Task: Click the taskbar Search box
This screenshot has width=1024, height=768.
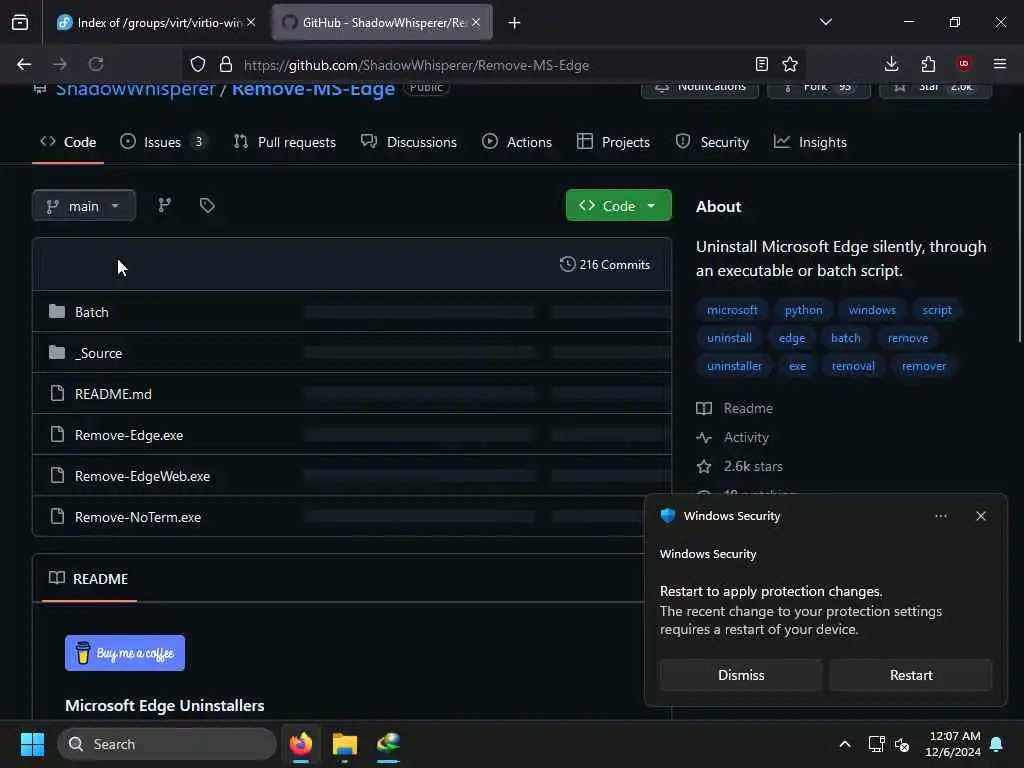Action: [167, 744]
